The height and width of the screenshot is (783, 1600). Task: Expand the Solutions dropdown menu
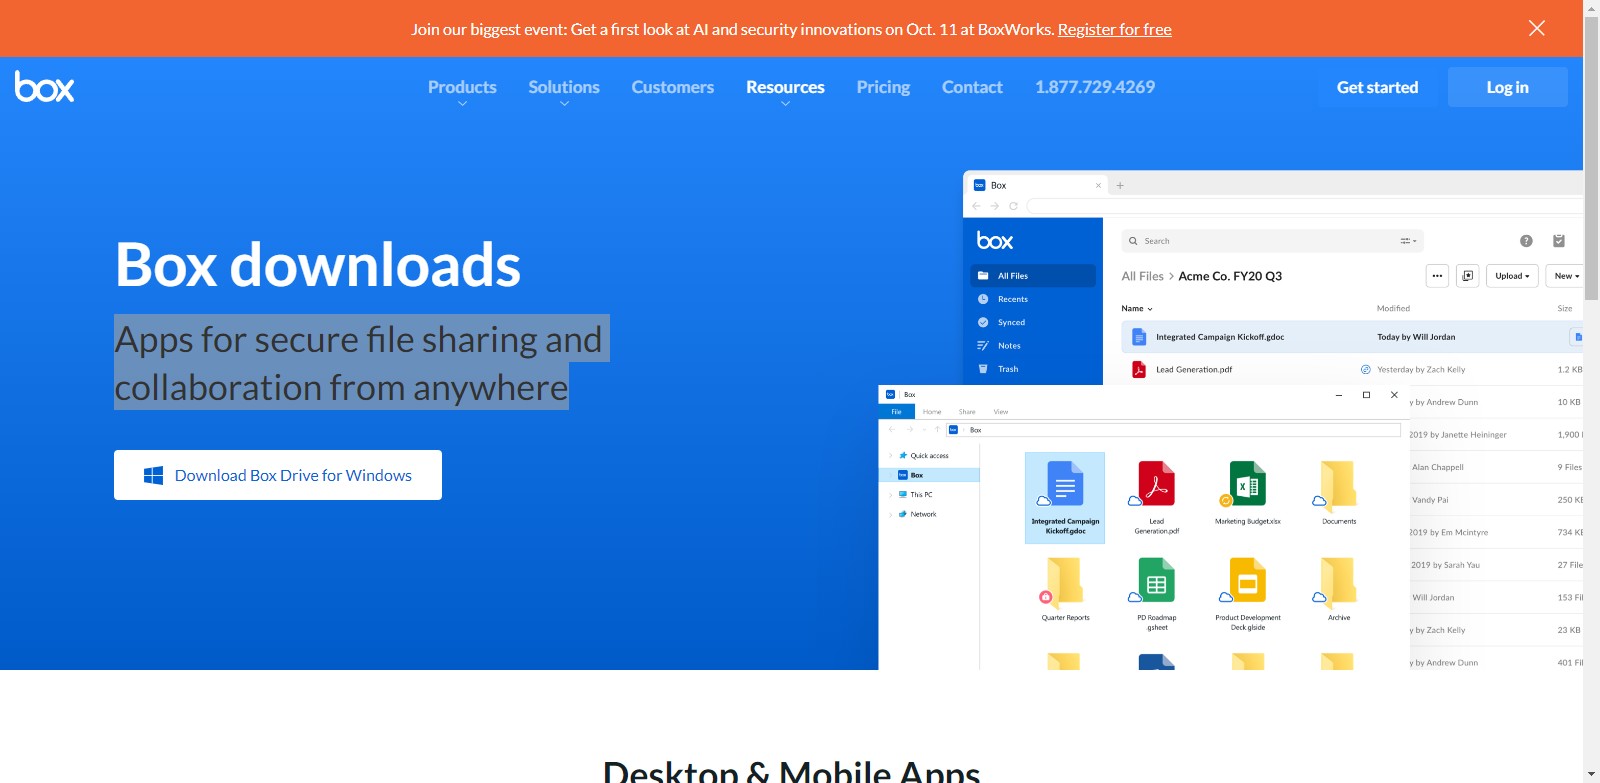pyautogui.click(x=564, y=88)
